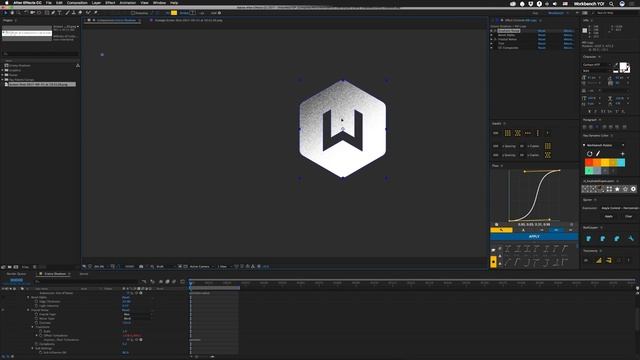Select the Zoom magnifier tool
Image resolution: width=640 pixels, height=360 pixels.
pyautogui.click(x=19, y=13)
